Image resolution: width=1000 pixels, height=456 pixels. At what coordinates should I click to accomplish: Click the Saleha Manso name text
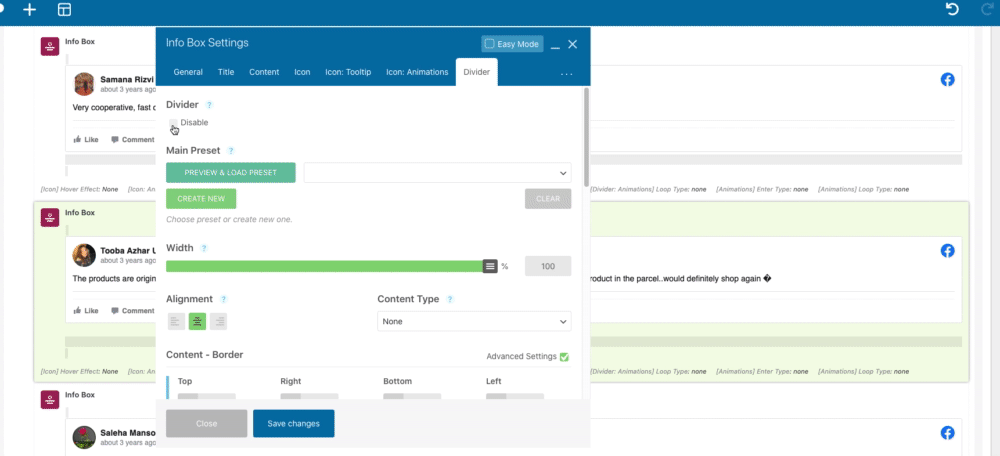click(127, 433)
